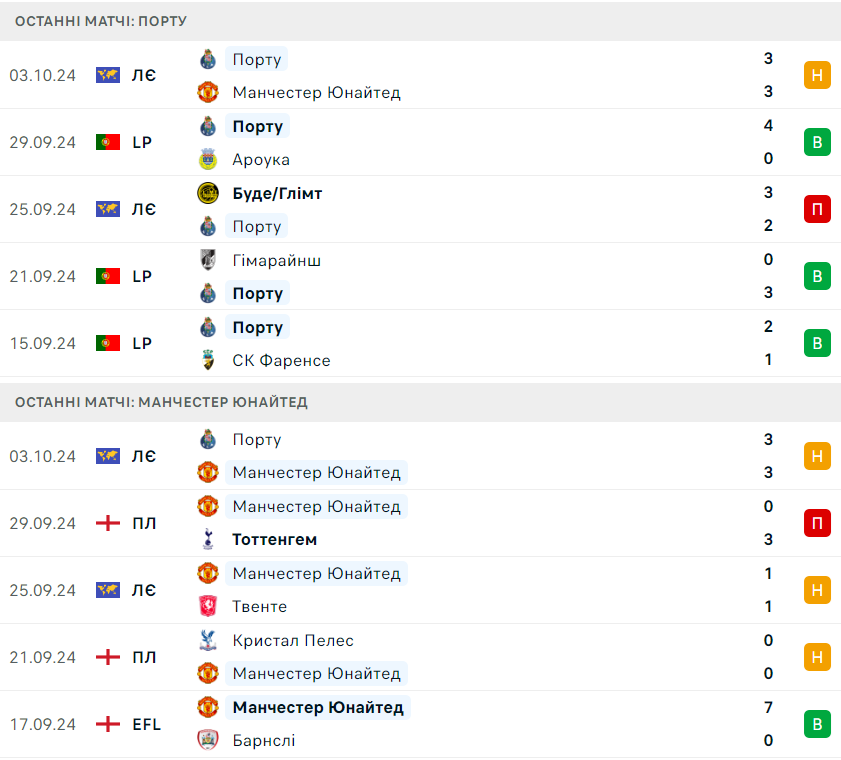Image resolution: width=841 pixels, height=760 pixels.
Task: Select the Кристал Пелес team name
Action: 293,640
